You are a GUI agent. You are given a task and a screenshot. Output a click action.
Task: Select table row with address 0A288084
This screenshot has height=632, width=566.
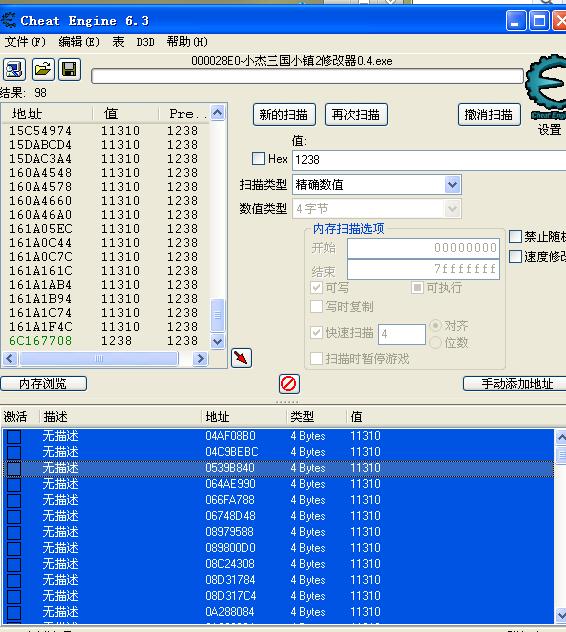coord(278,612)
